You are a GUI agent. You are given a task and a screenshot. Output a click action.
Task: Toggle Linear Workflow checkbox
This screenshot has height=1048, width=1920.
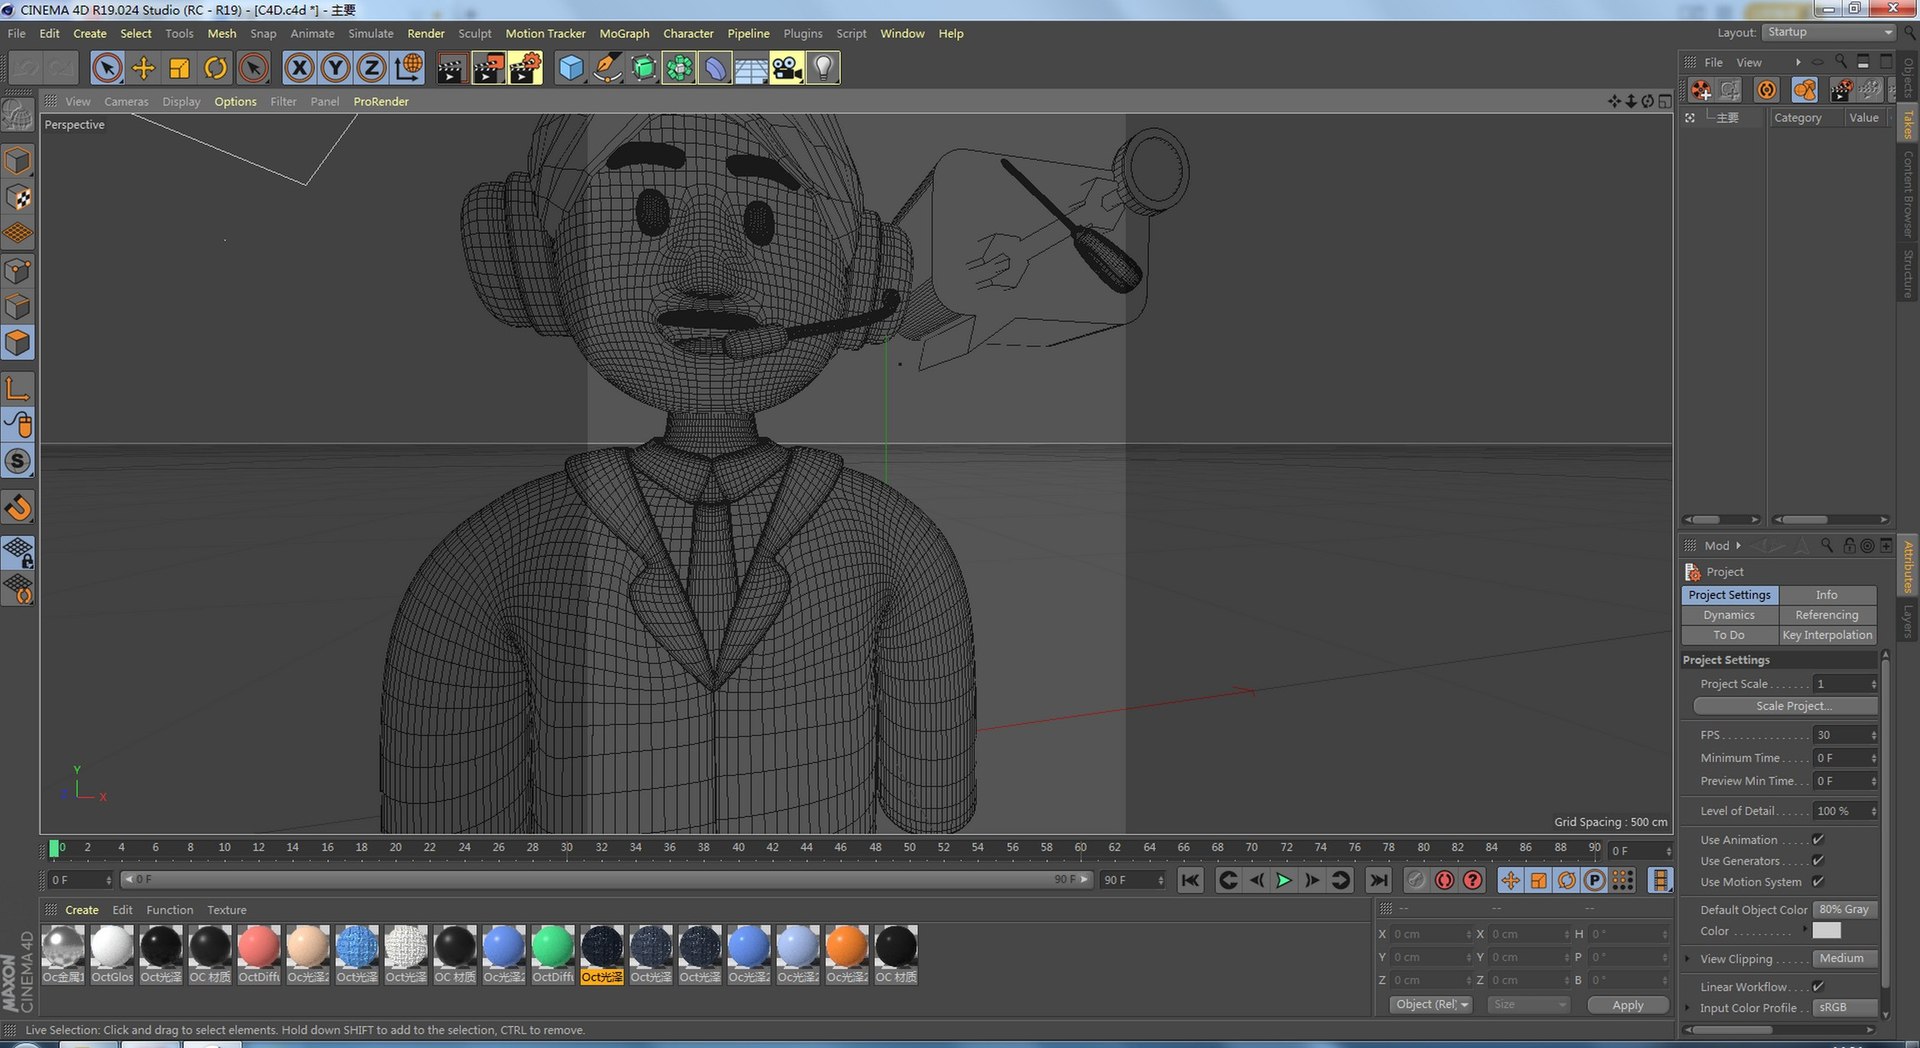(1818, 987)
